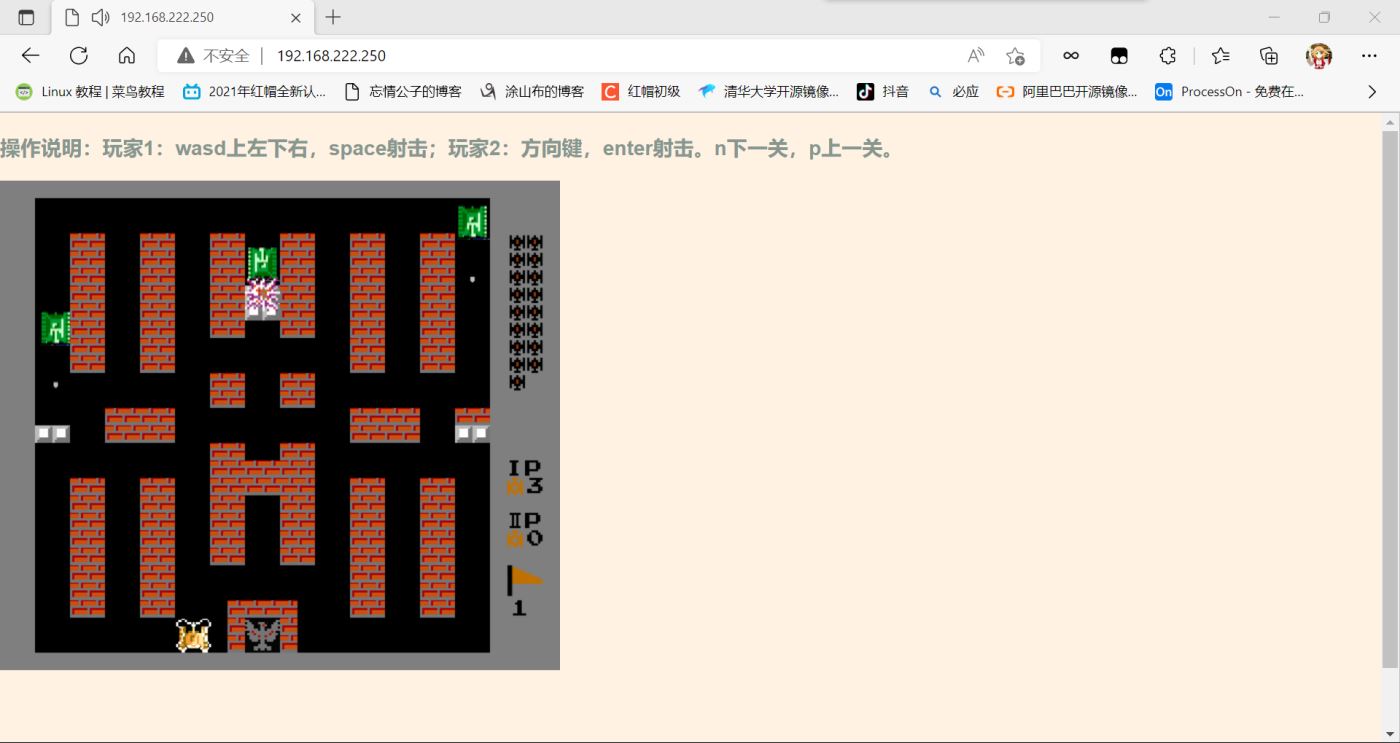Open the Collections icon in the toolbar
The image size is (1400, 743).
point(1268,56)
